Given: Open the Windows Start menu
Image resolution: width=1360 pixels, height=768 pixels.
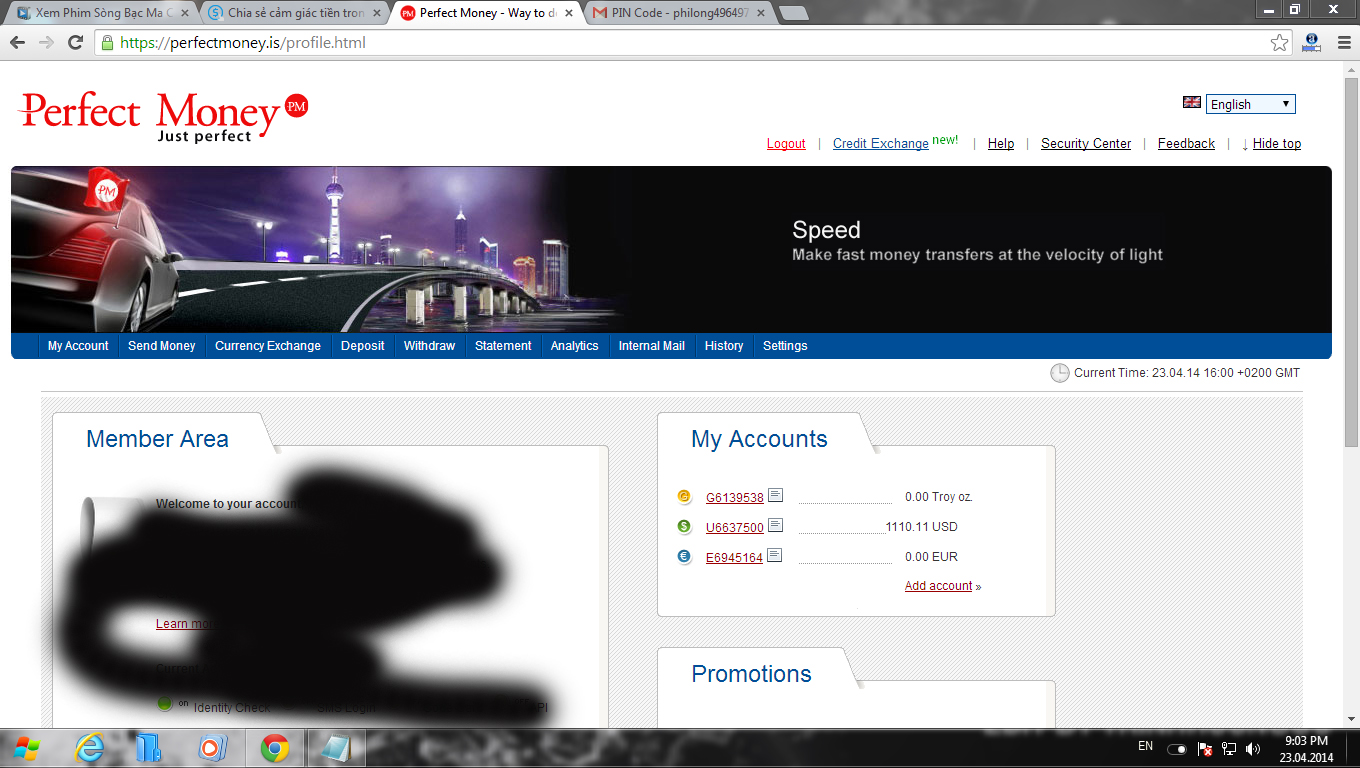Looking at the screenshot, I should (x=24, y=748).
